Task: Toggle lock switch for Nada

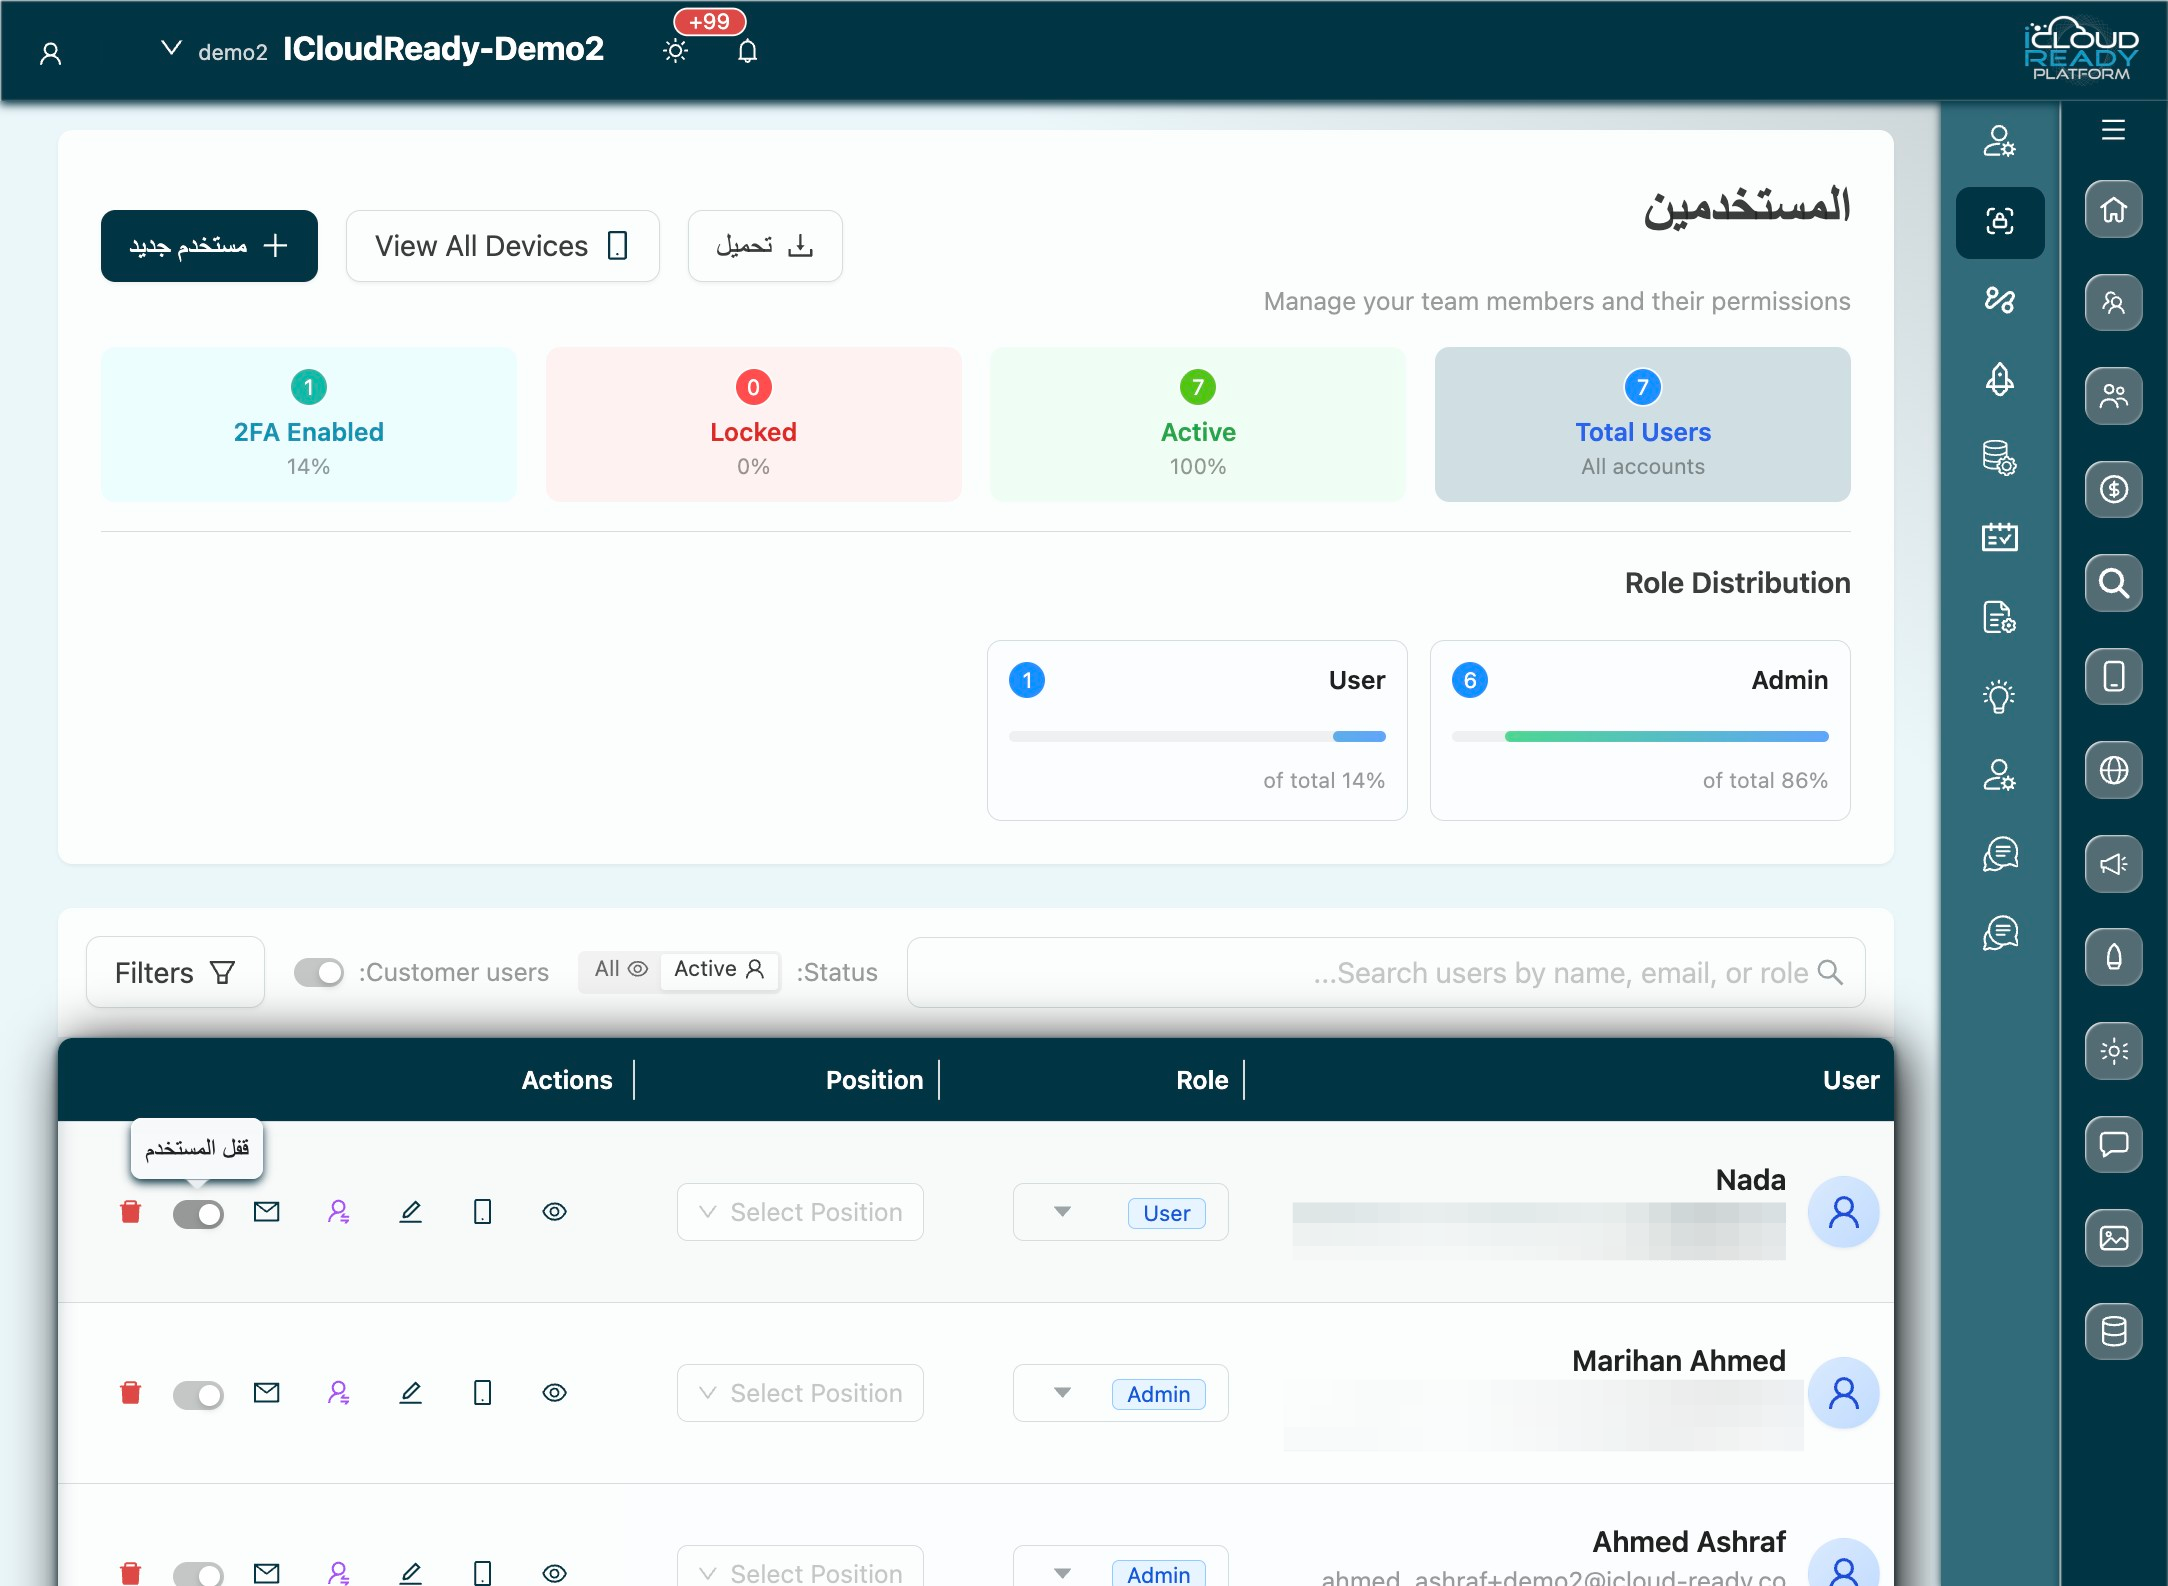Action: coord(198,1214)
